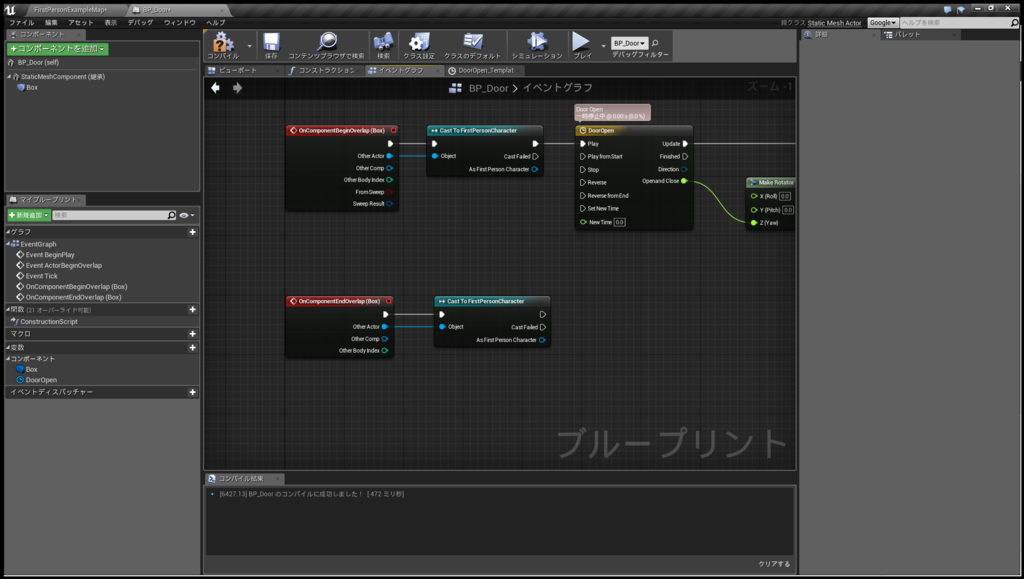Click the X (Roll) value field
Image resolution: width=1024 pixels, height=579 pixels.
pos(785,196)
